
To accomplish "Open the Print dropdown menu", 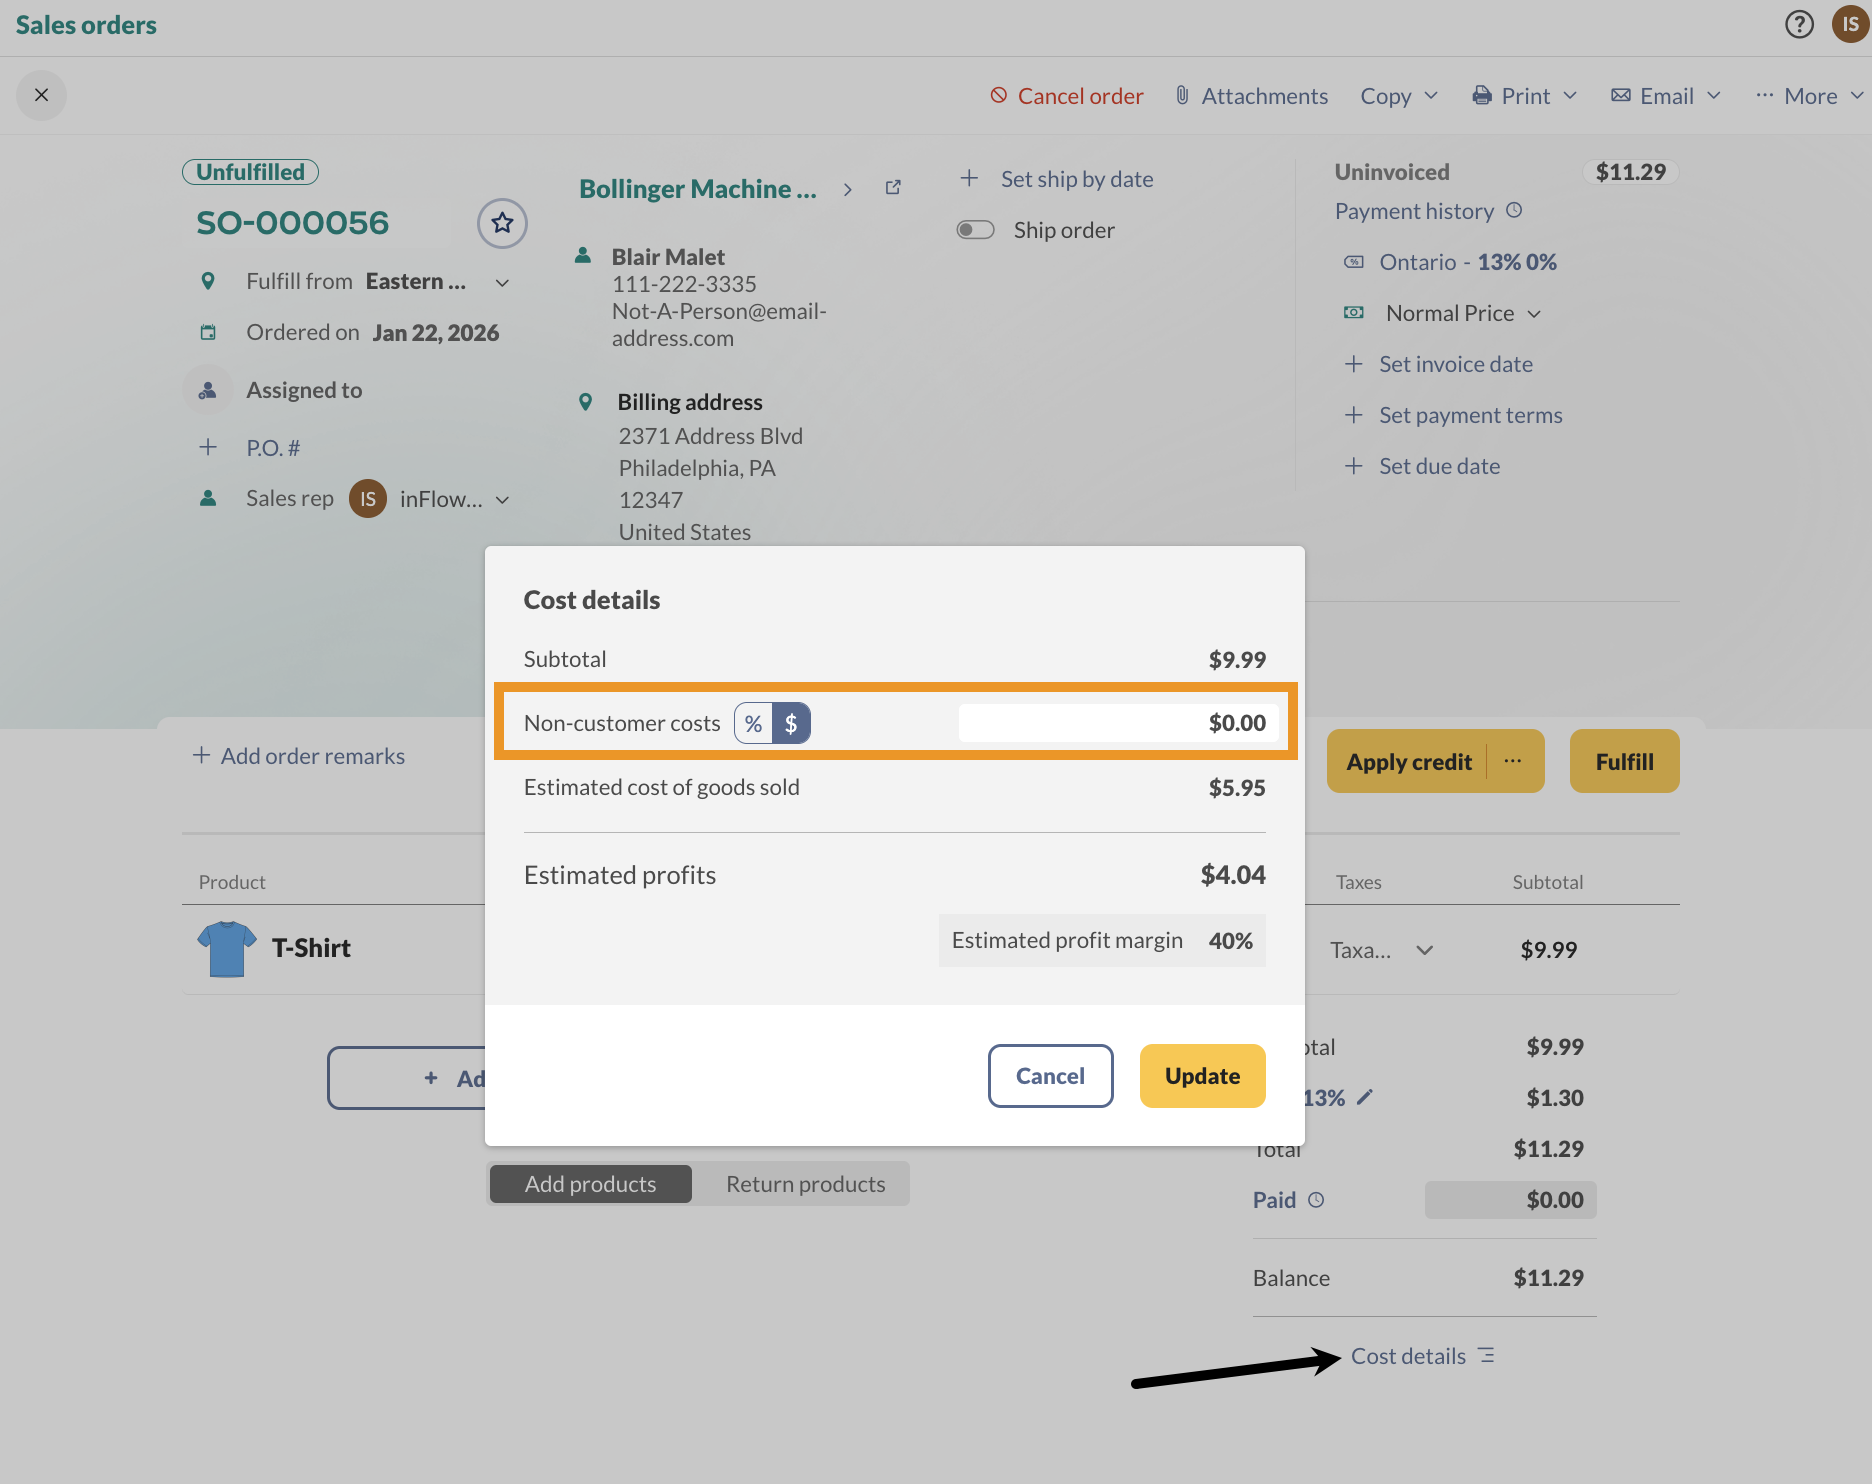I will (1525, 96).
